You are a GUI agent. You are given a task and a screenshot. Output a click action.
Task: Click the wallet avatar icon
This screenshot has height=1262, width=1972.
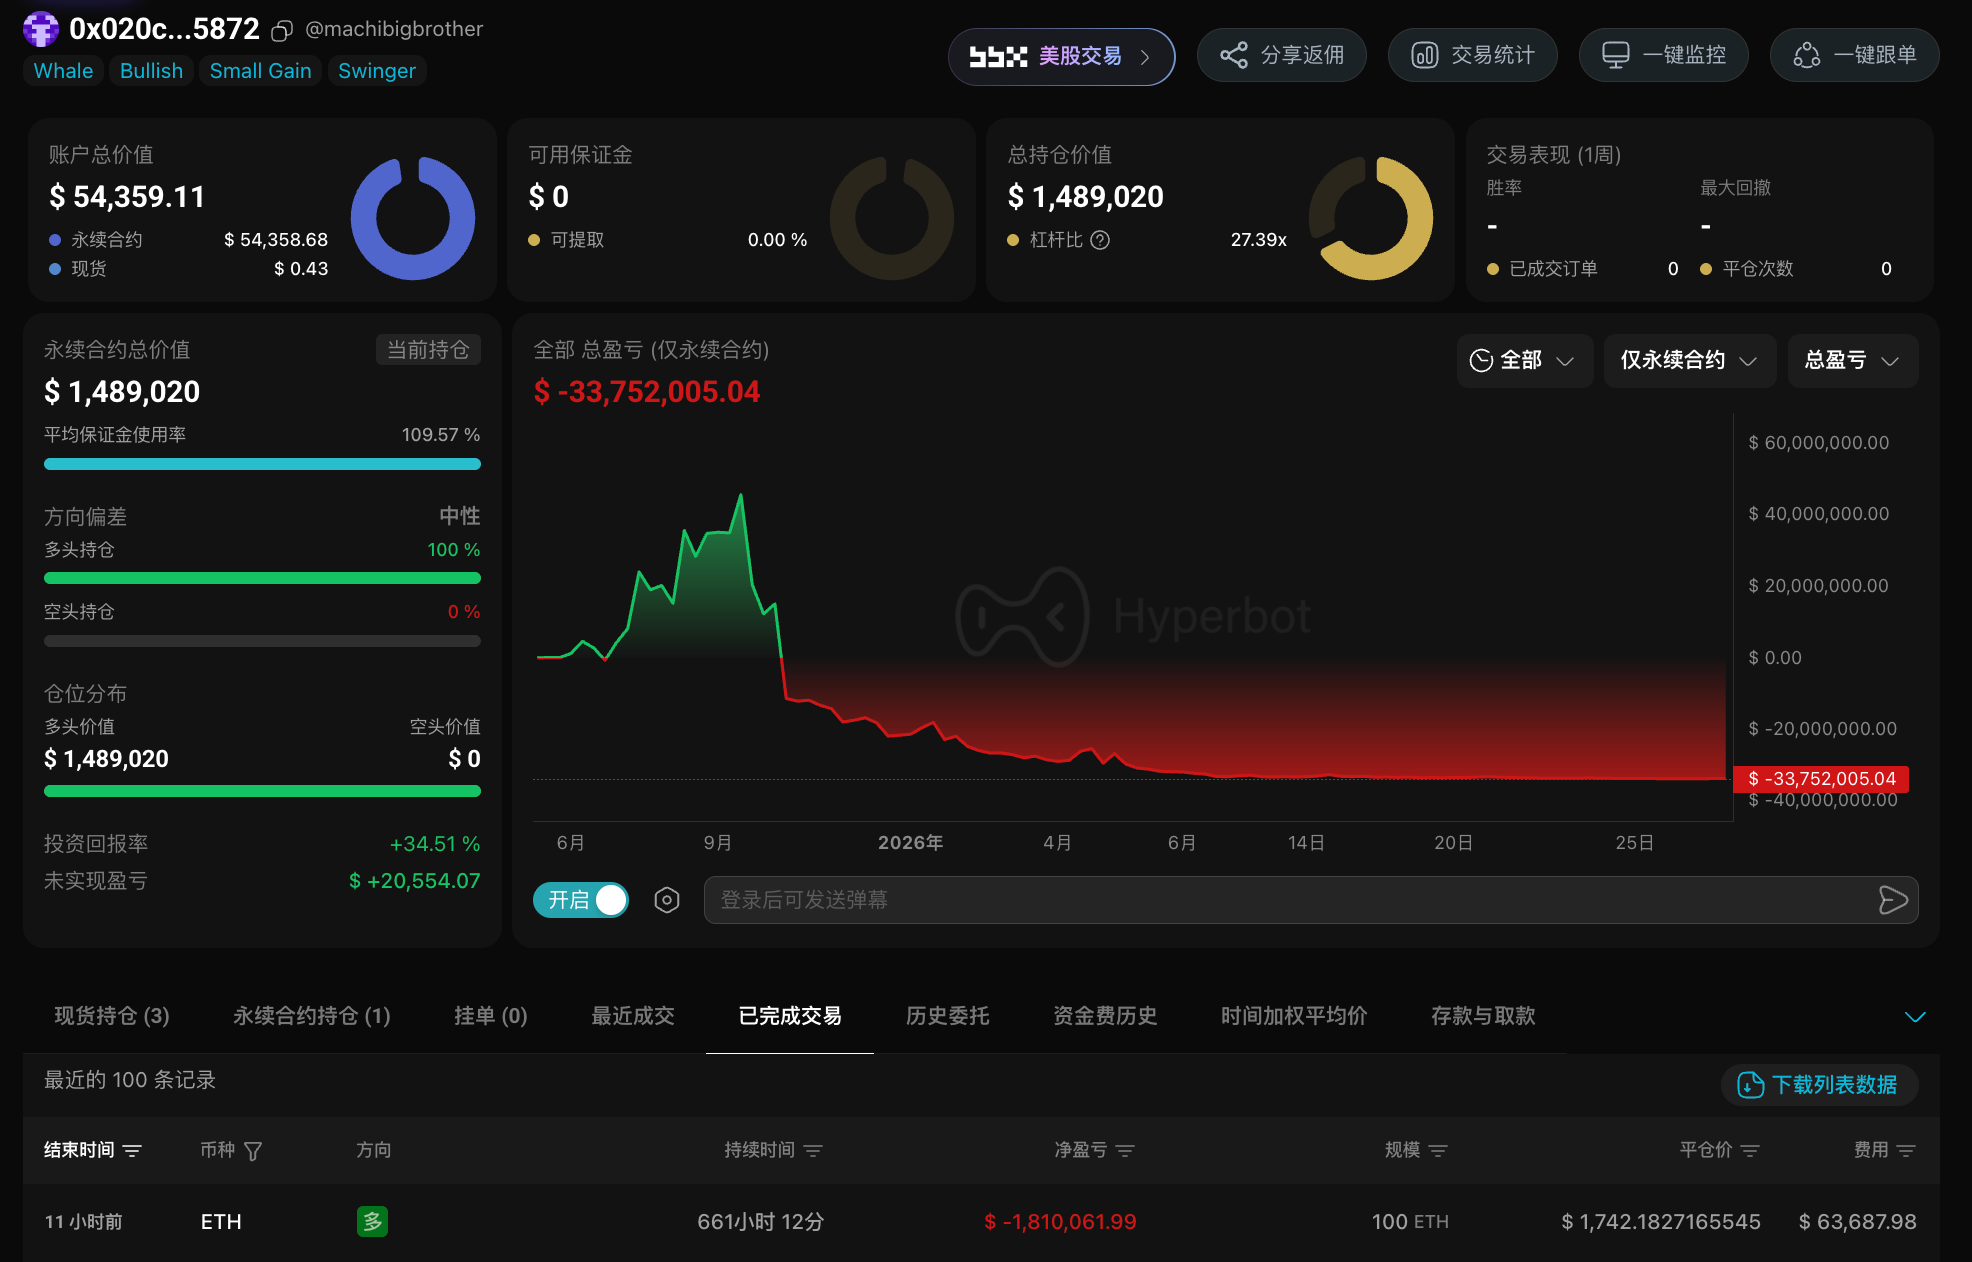(41, 29)
